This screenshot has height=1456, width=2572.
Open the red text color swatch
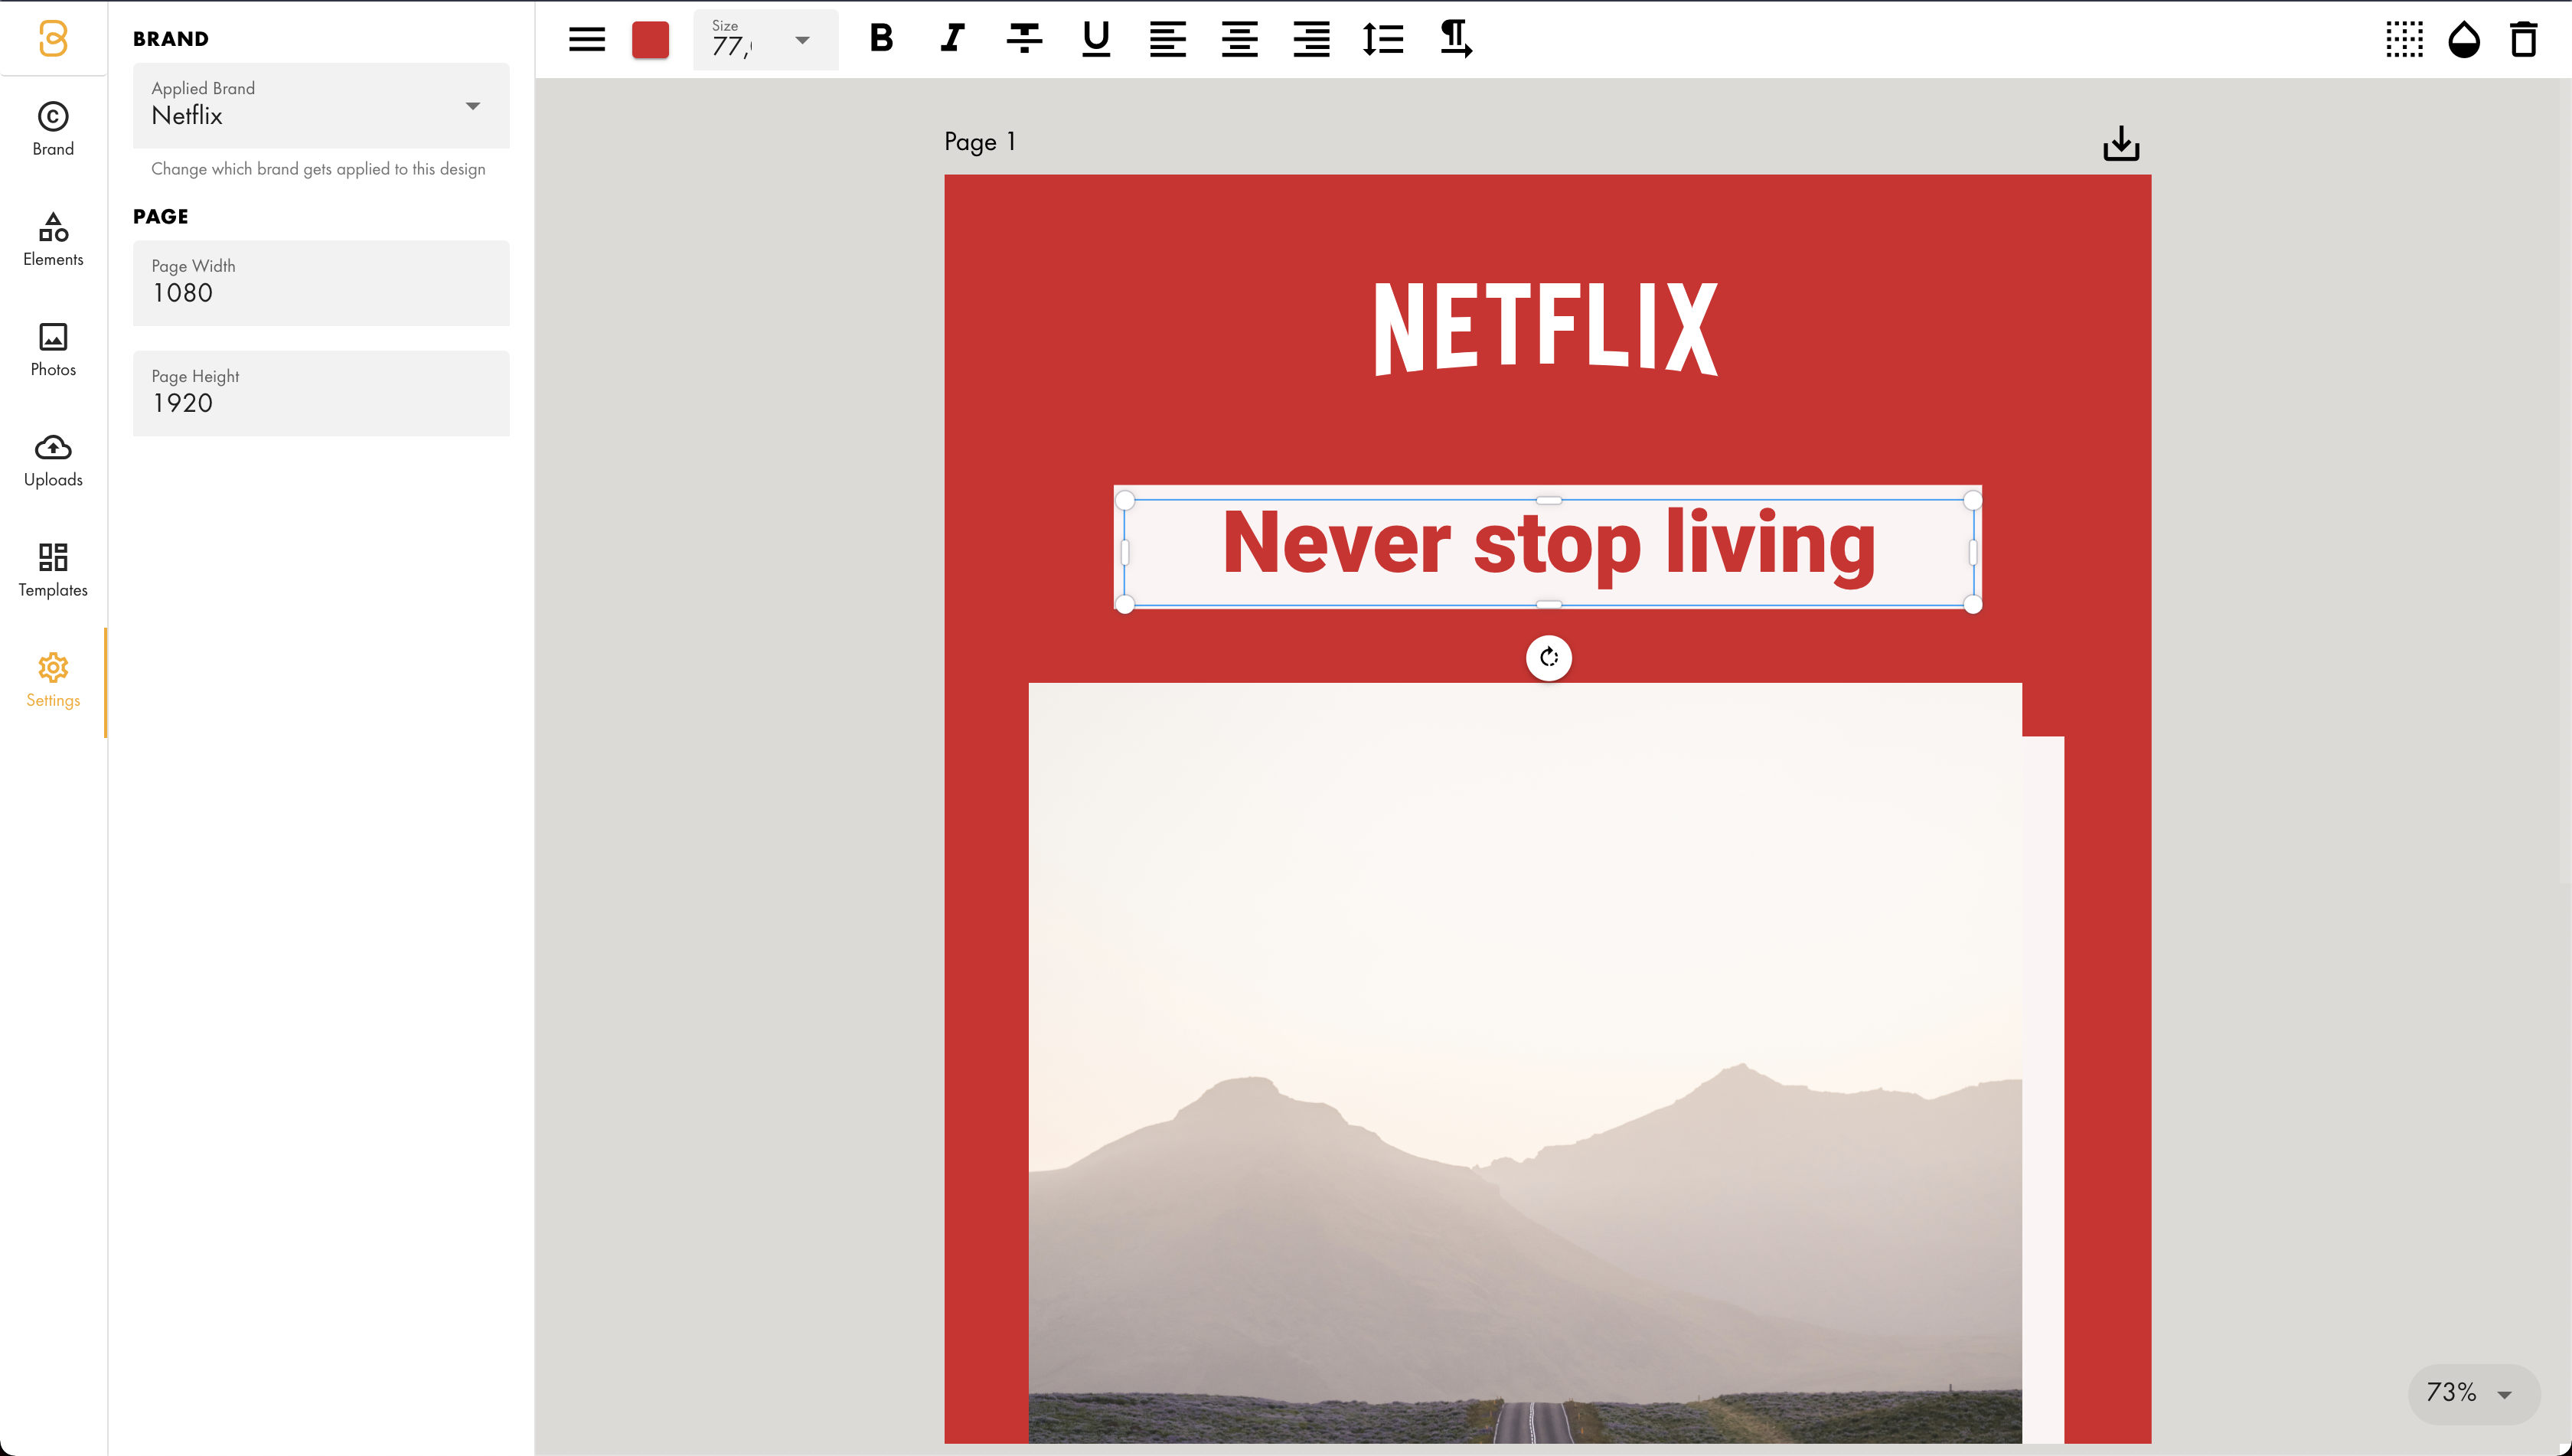tap(650, 39)
